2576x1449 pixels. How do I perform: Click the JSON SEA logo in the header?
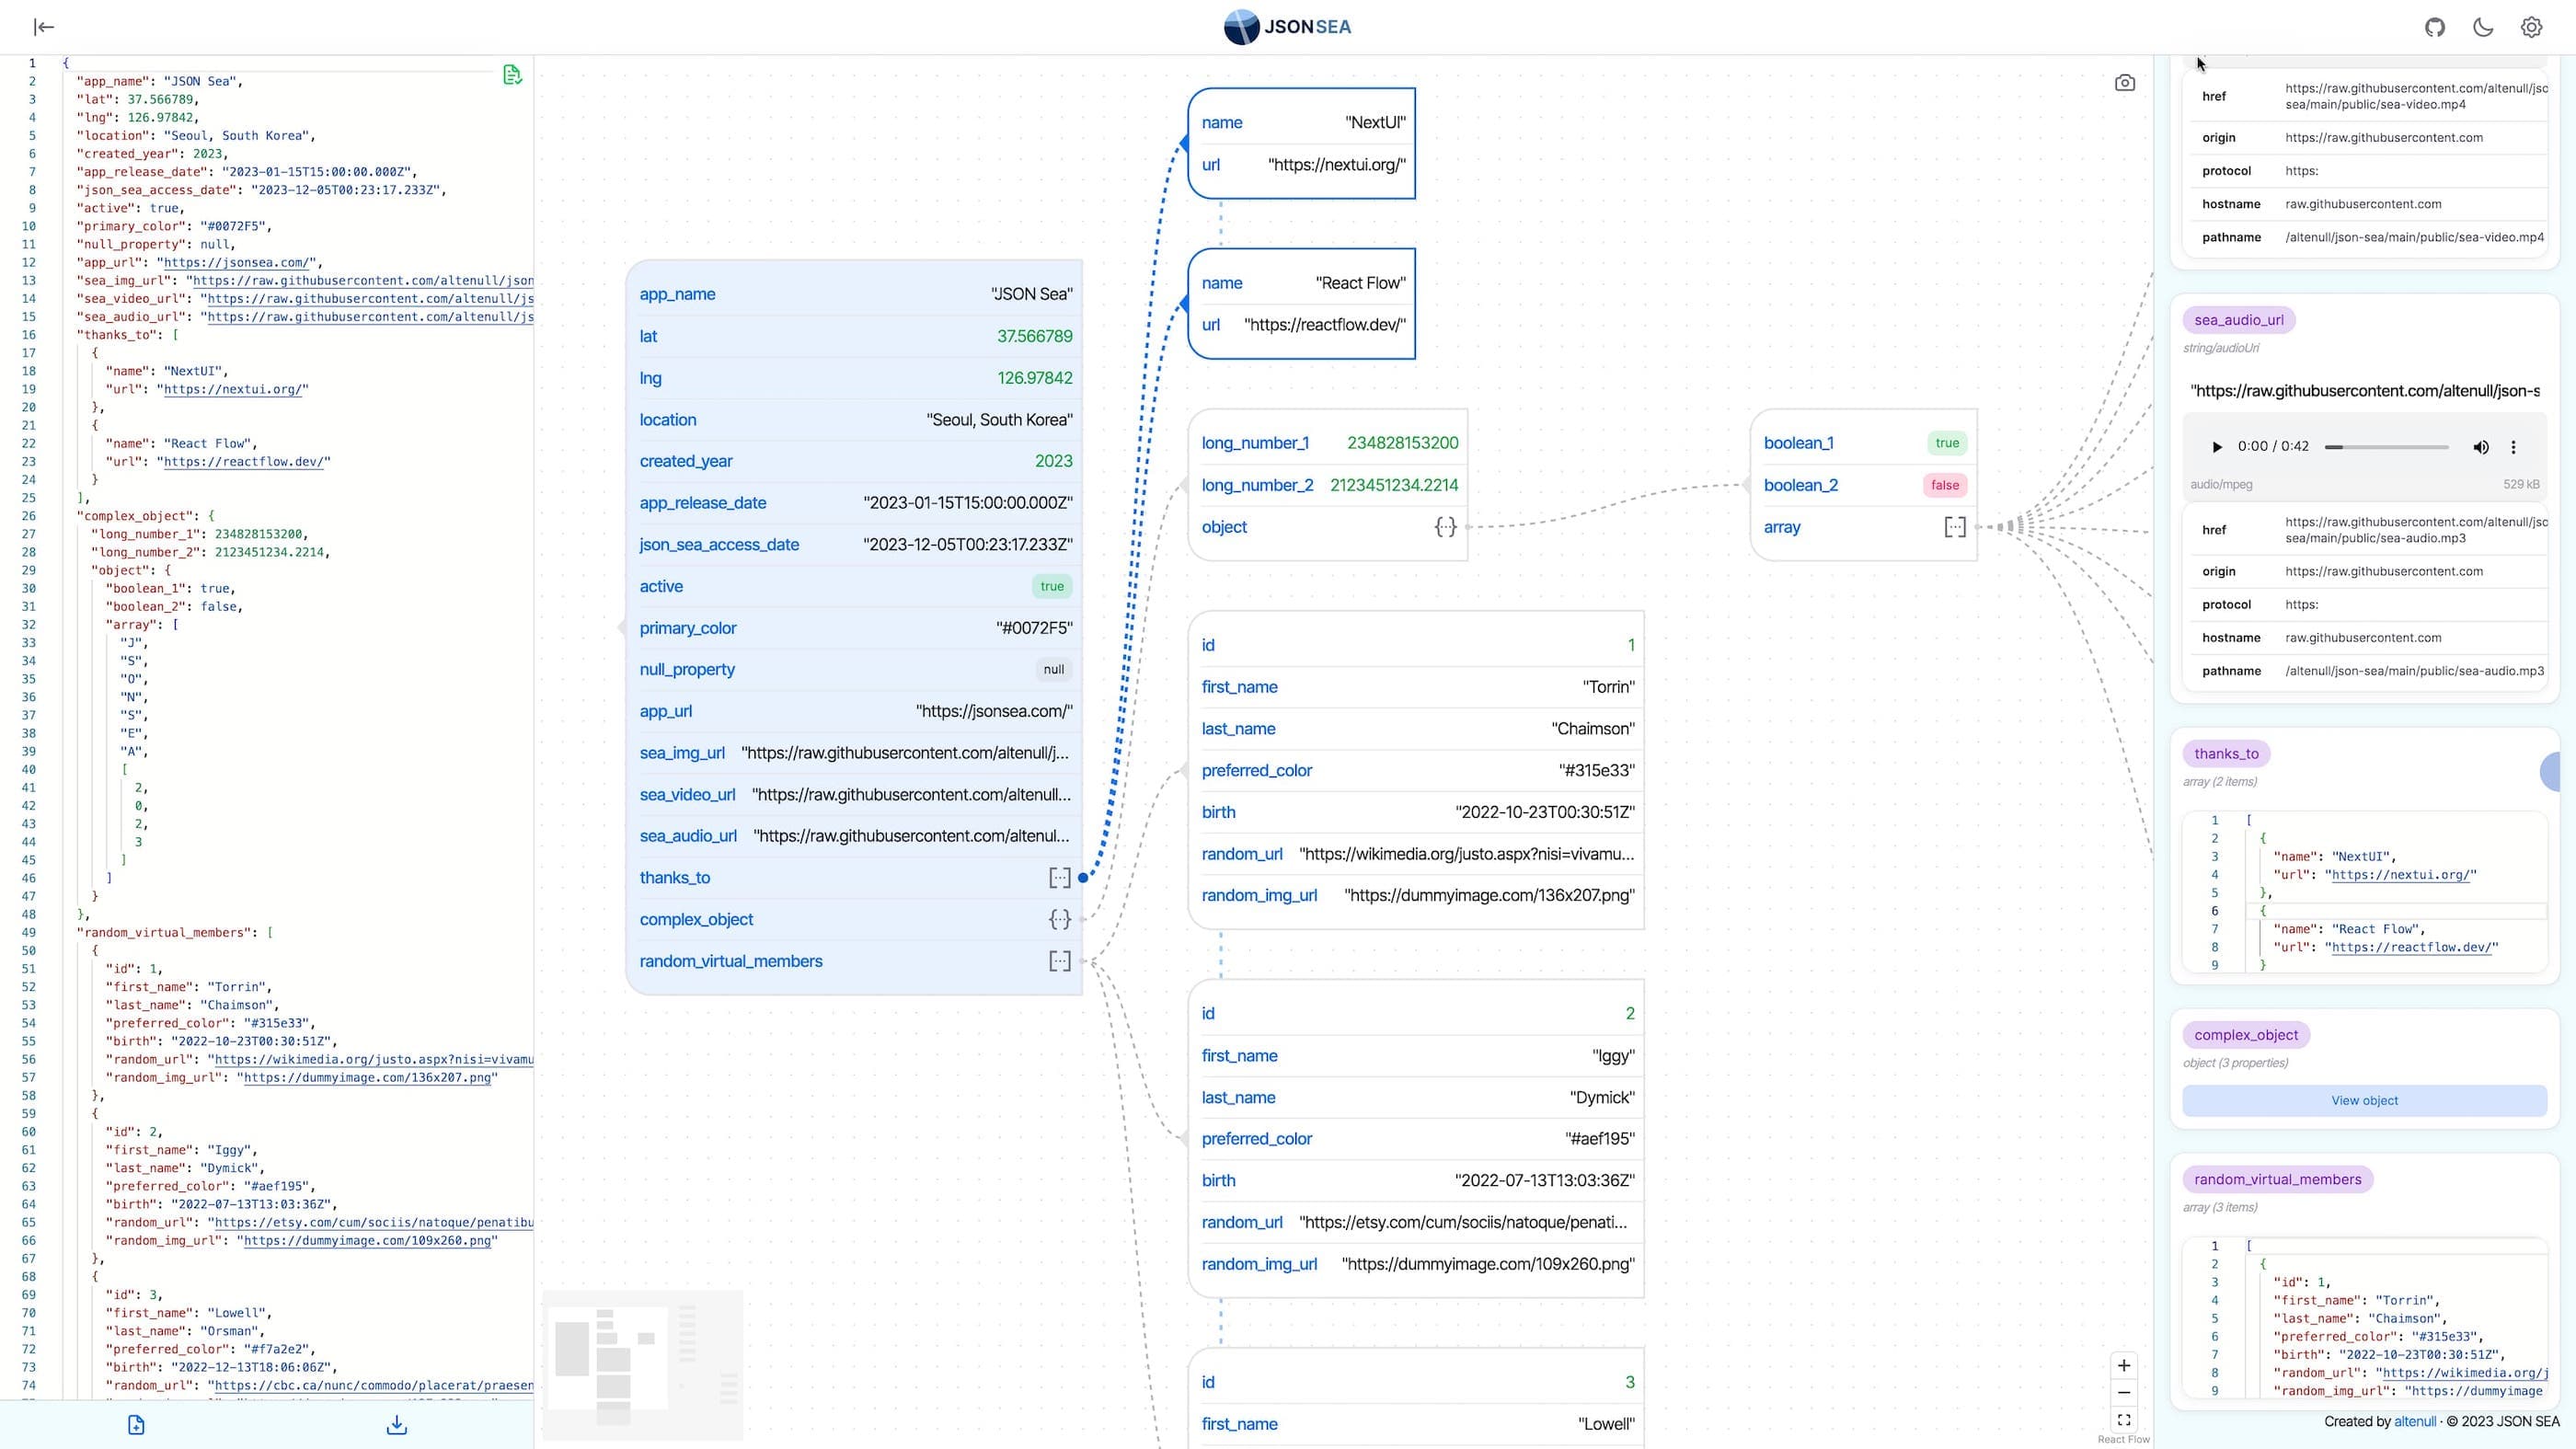[1288, 27]
